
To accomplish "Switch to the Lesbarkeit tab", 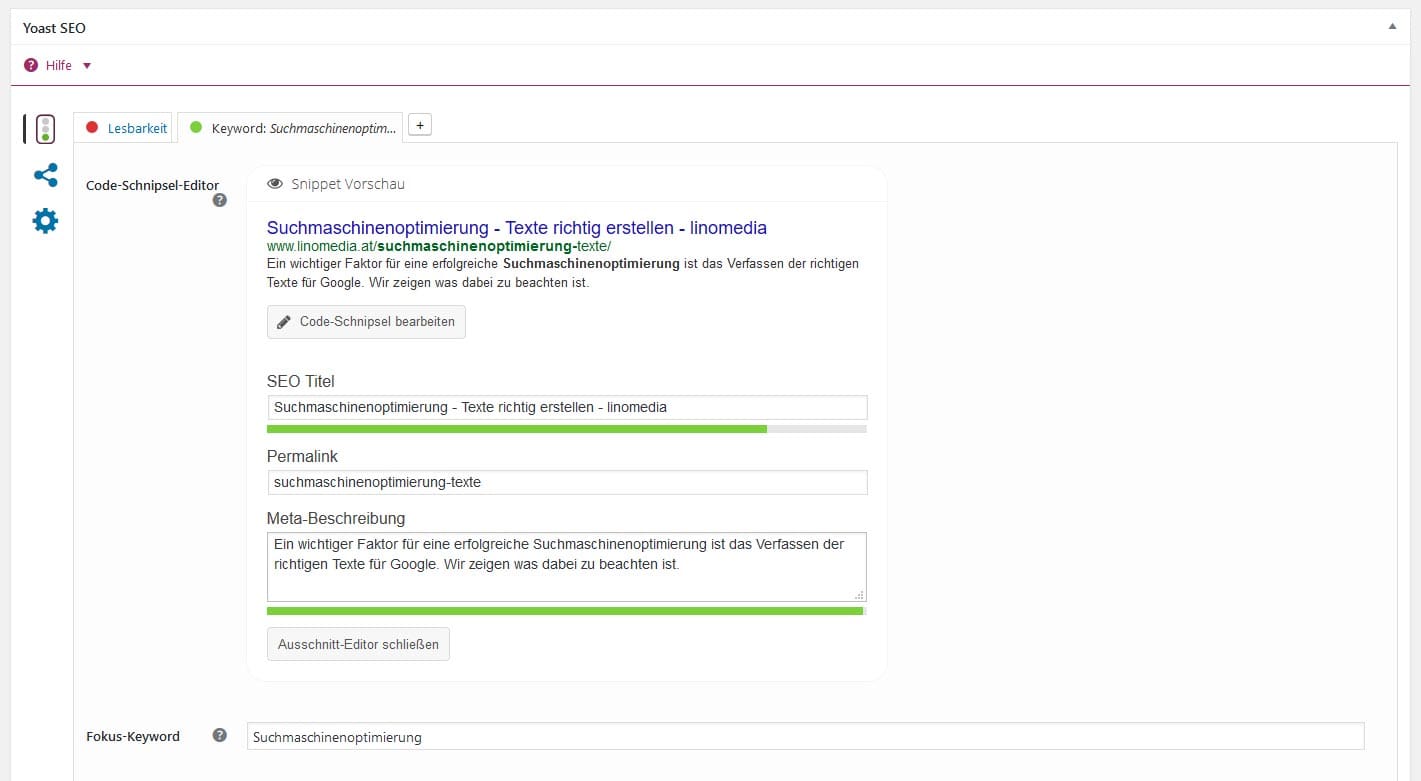I will (x=124, y=128).
